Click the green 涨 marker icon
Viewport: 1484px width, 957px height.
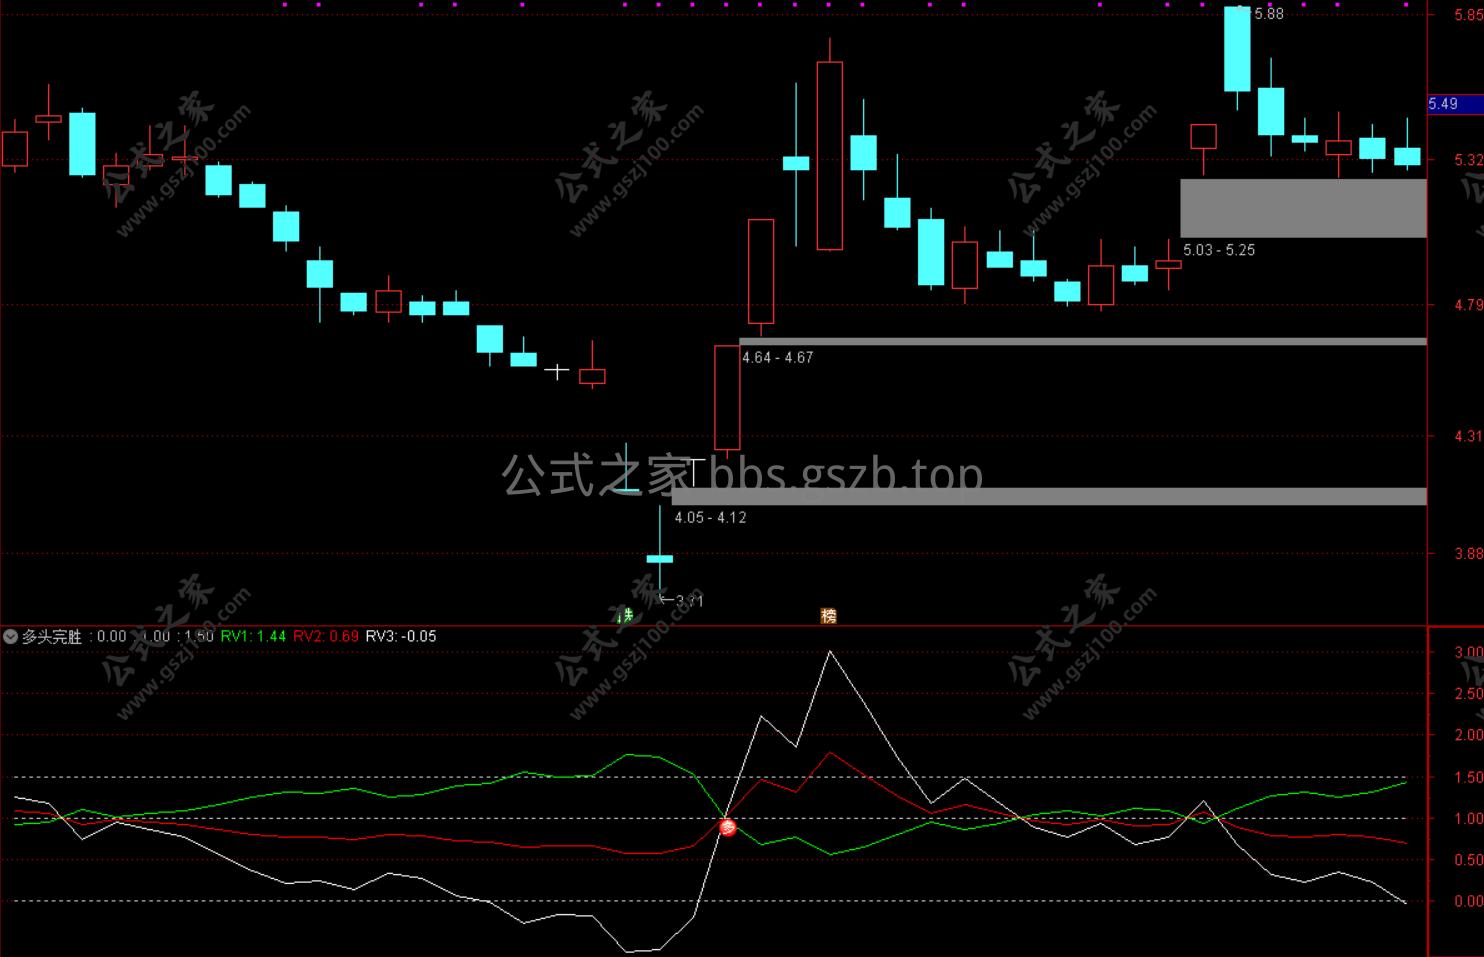[627, 615]
